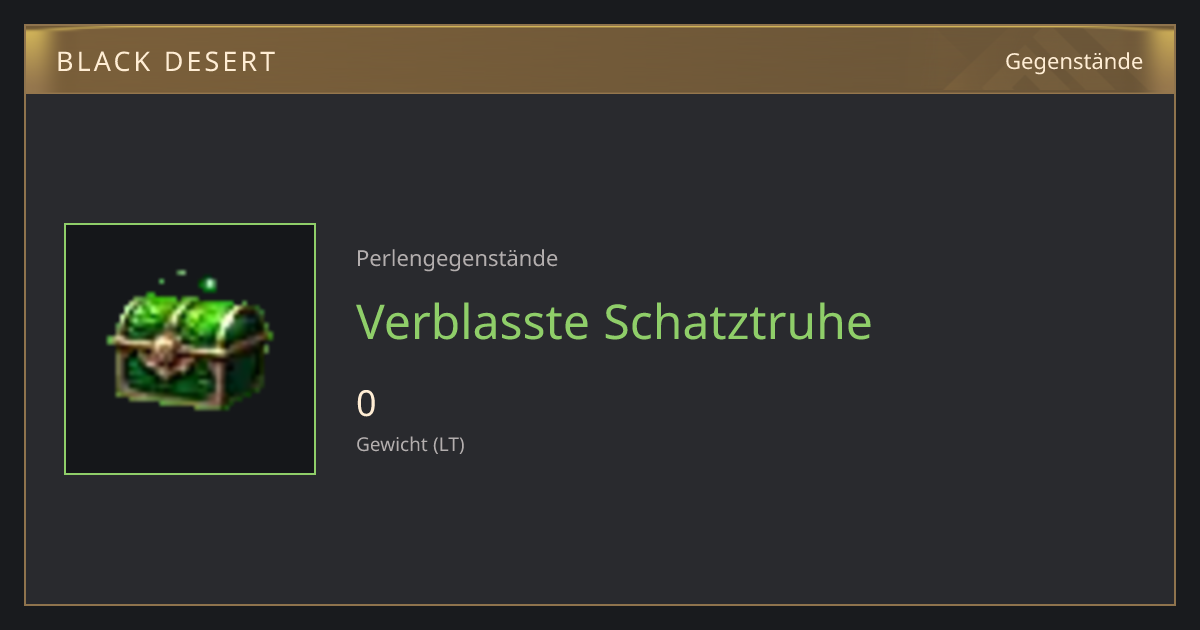1200x630 pixels.
Task: Click the (LT) unit text
Action: tap(449, 444)
